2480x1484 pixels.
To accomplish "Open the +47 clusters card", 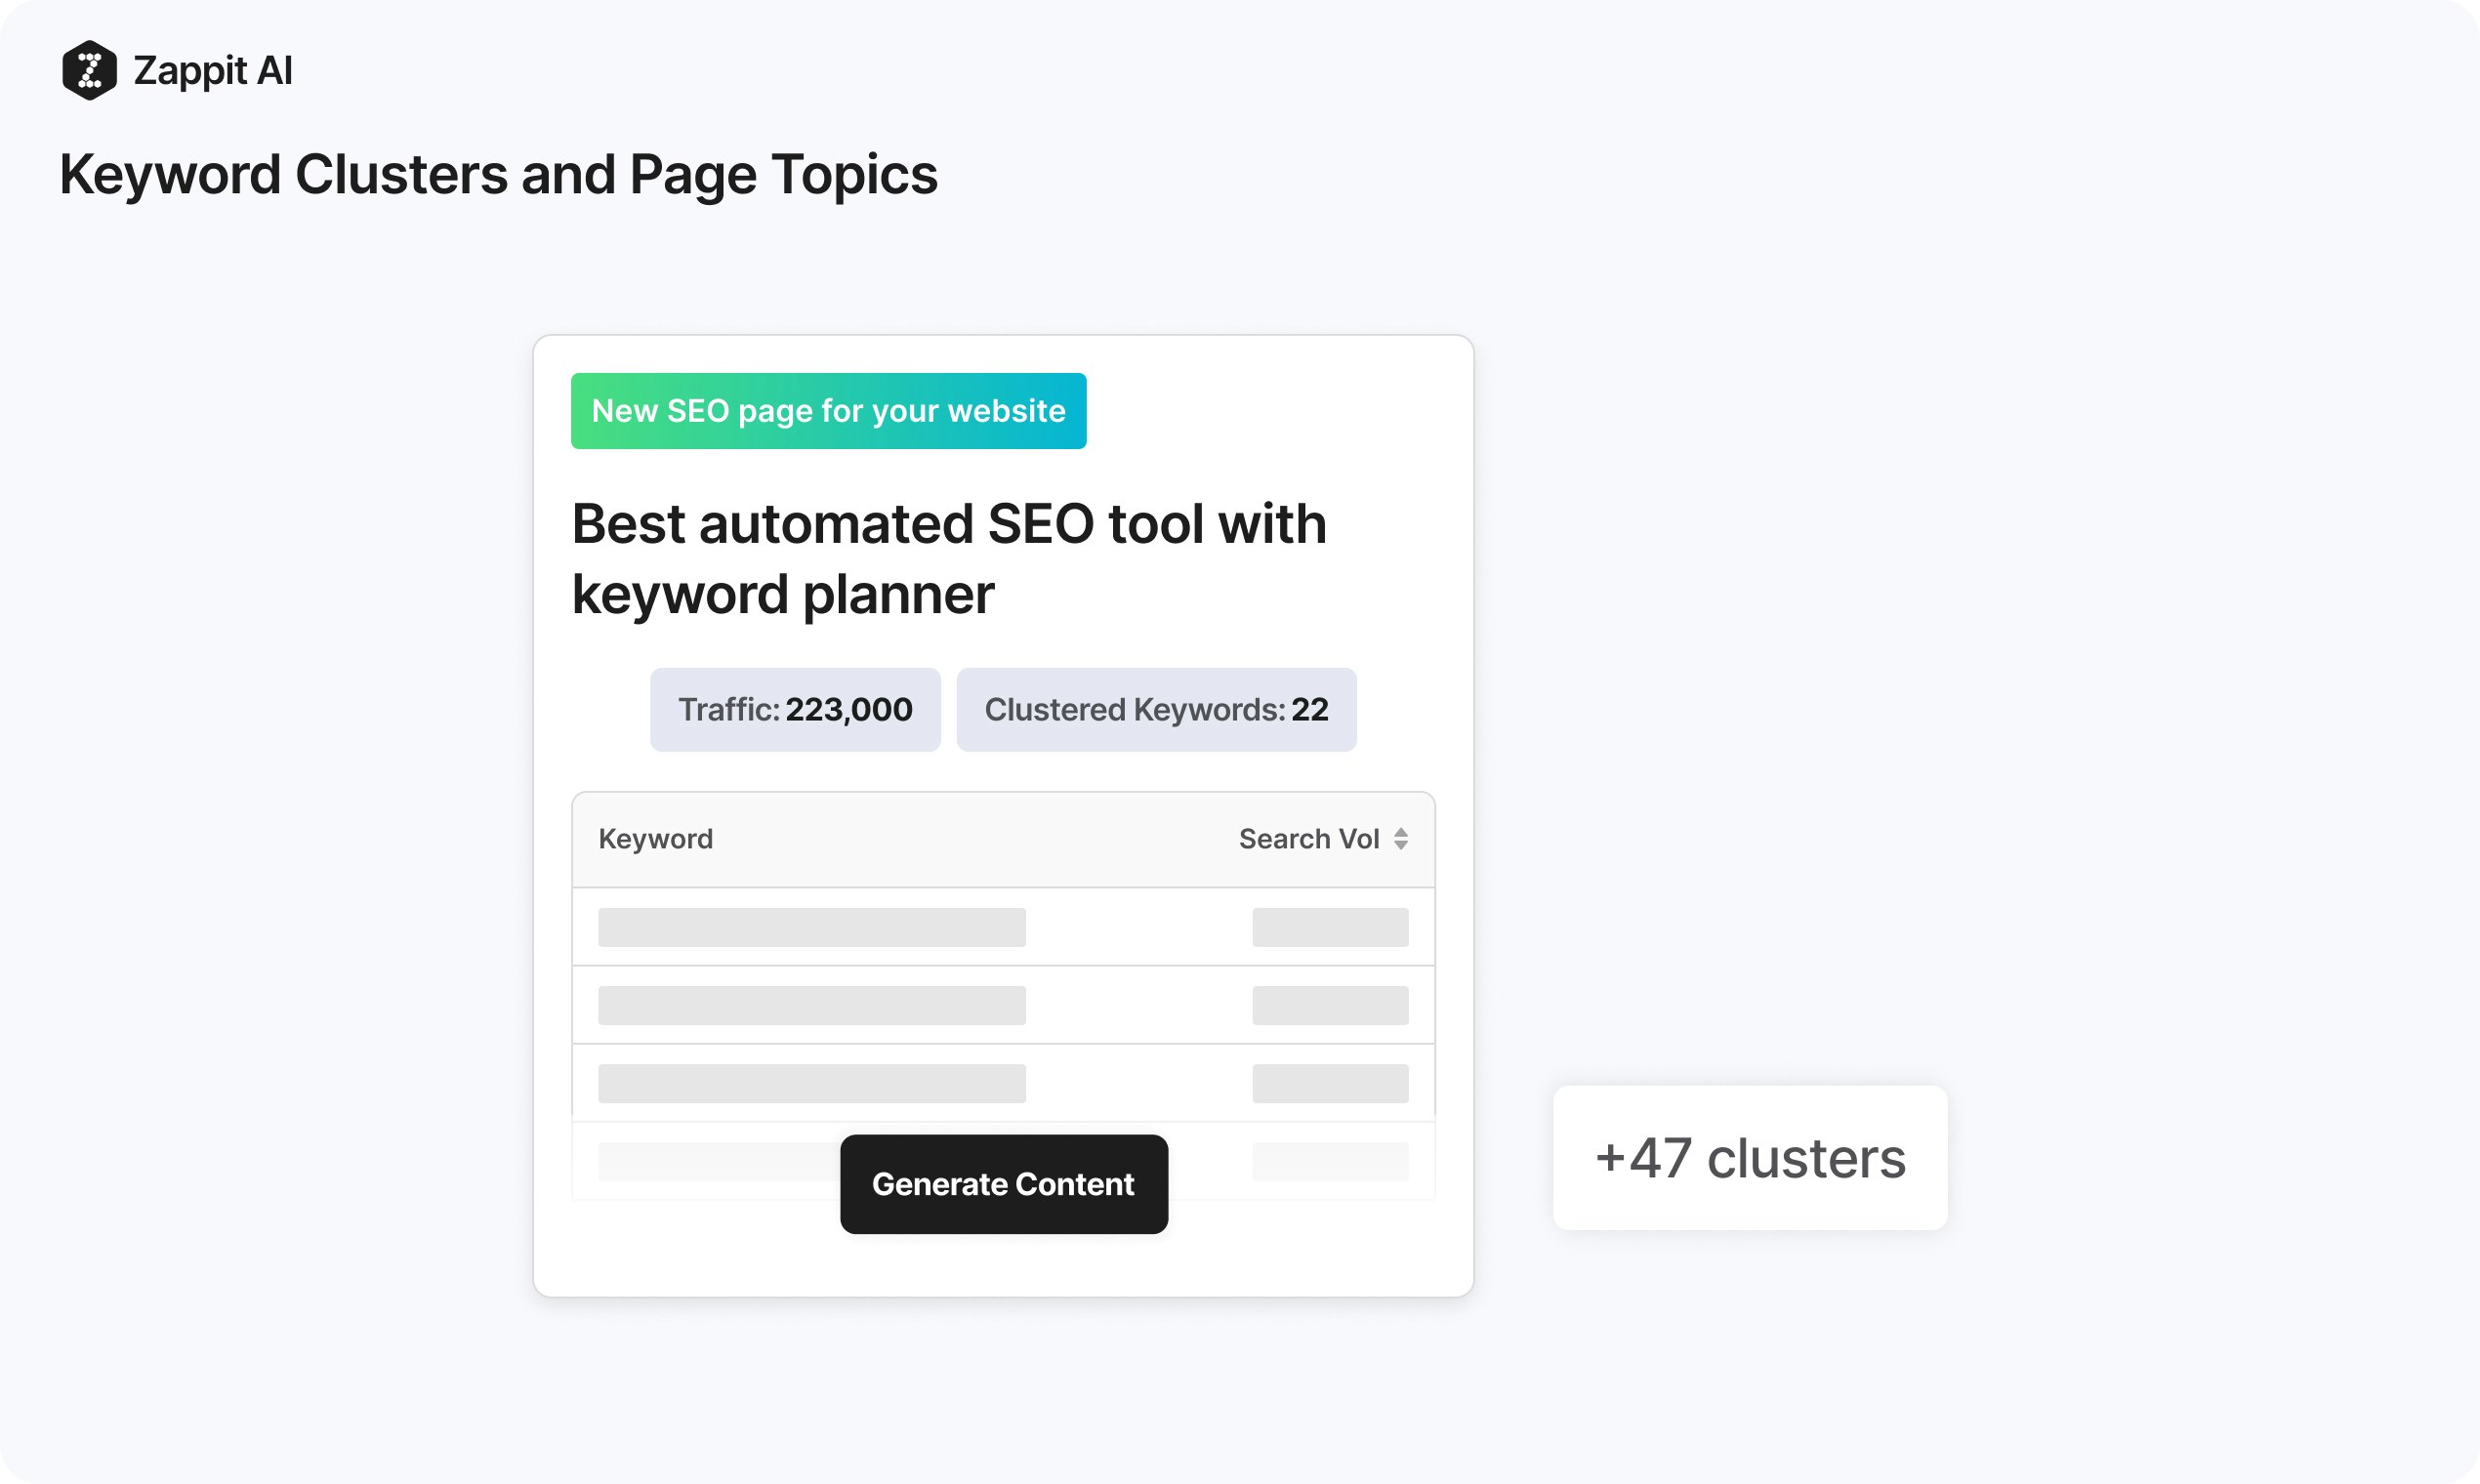I will click(1749, 1158).
